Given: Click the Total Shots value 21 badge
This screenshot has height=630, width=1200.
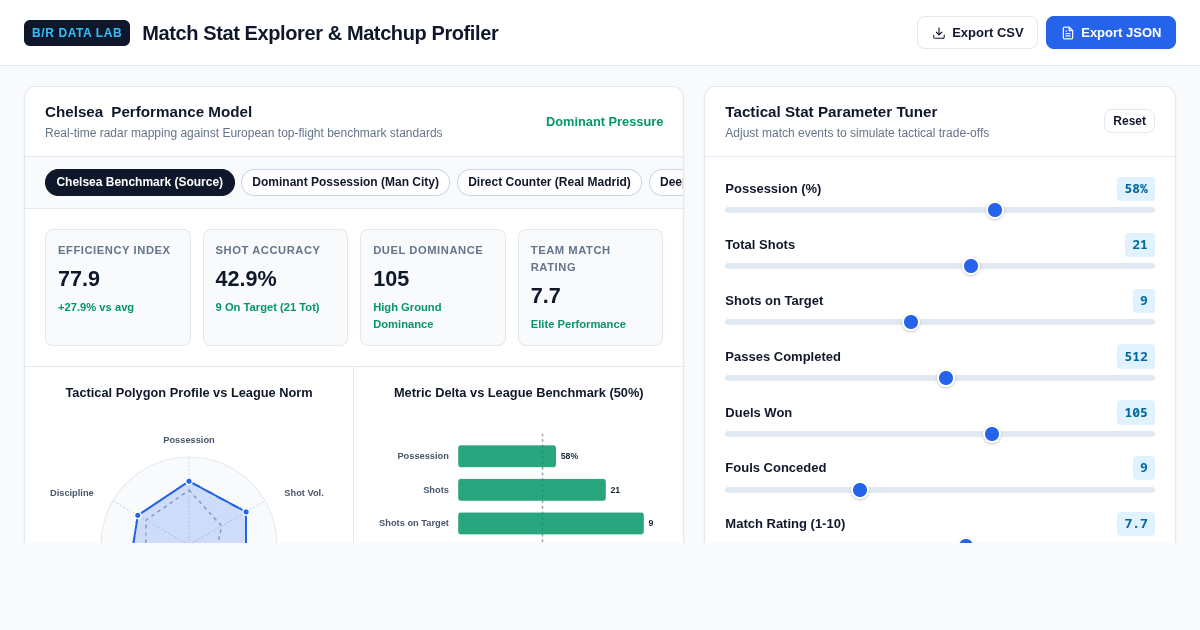Looking at the screenshot, I should click(1140, 245).
